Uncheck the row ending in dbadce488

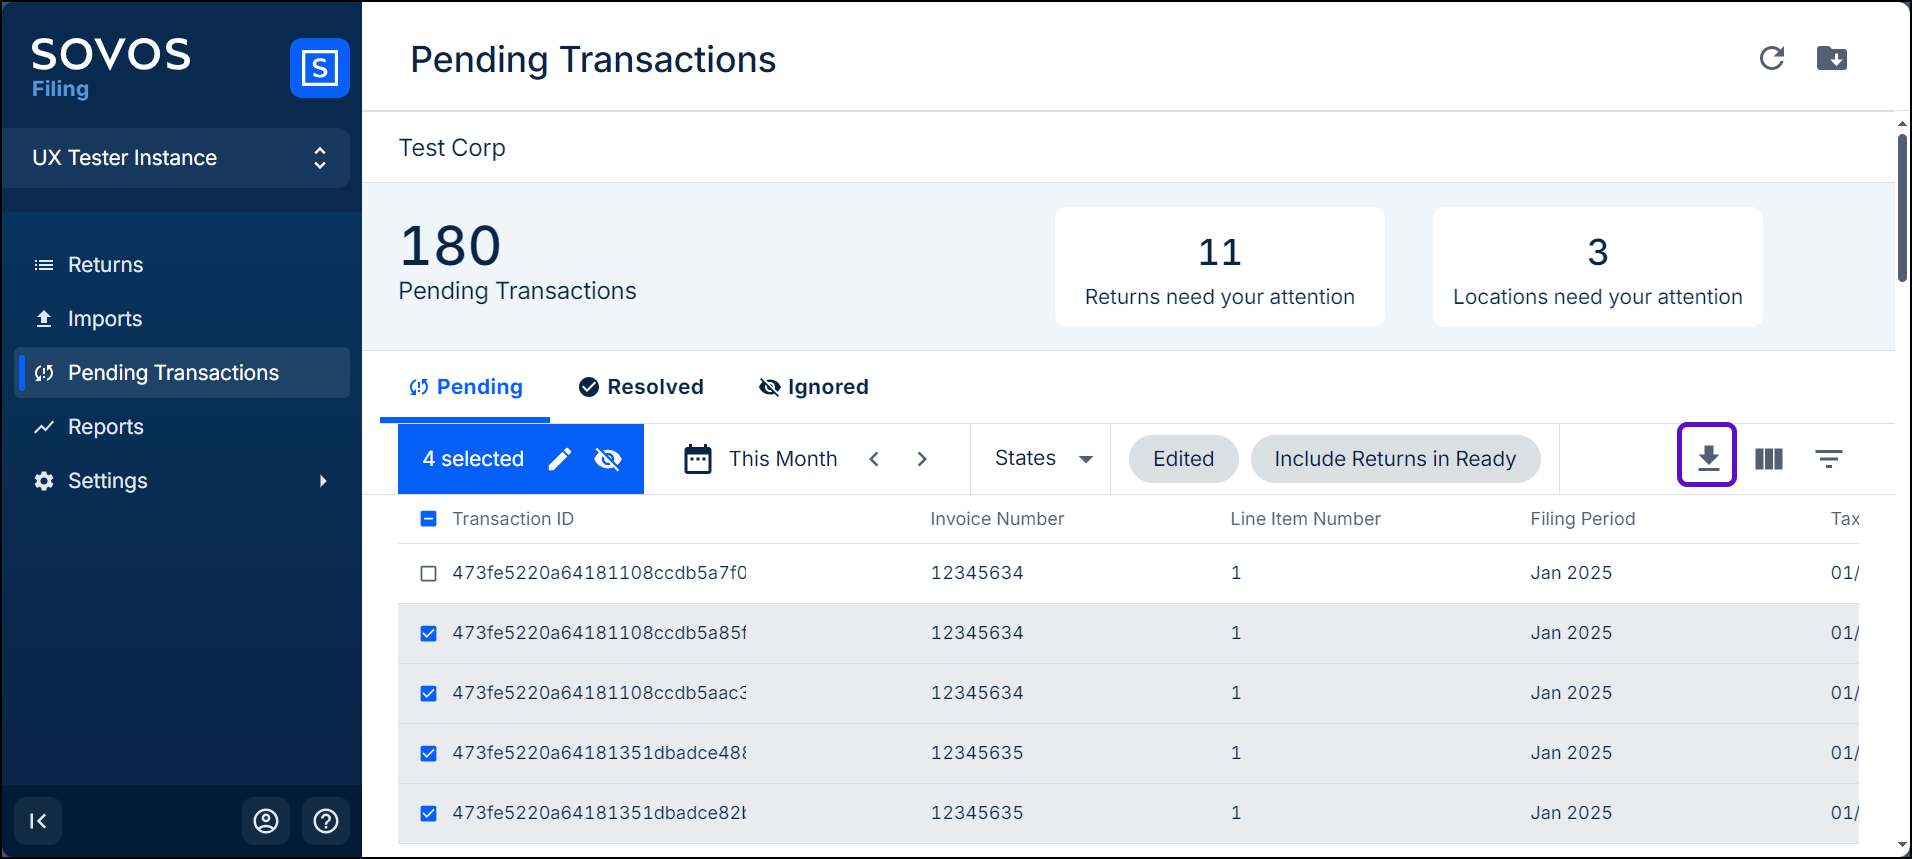click(x=429, y=754)
